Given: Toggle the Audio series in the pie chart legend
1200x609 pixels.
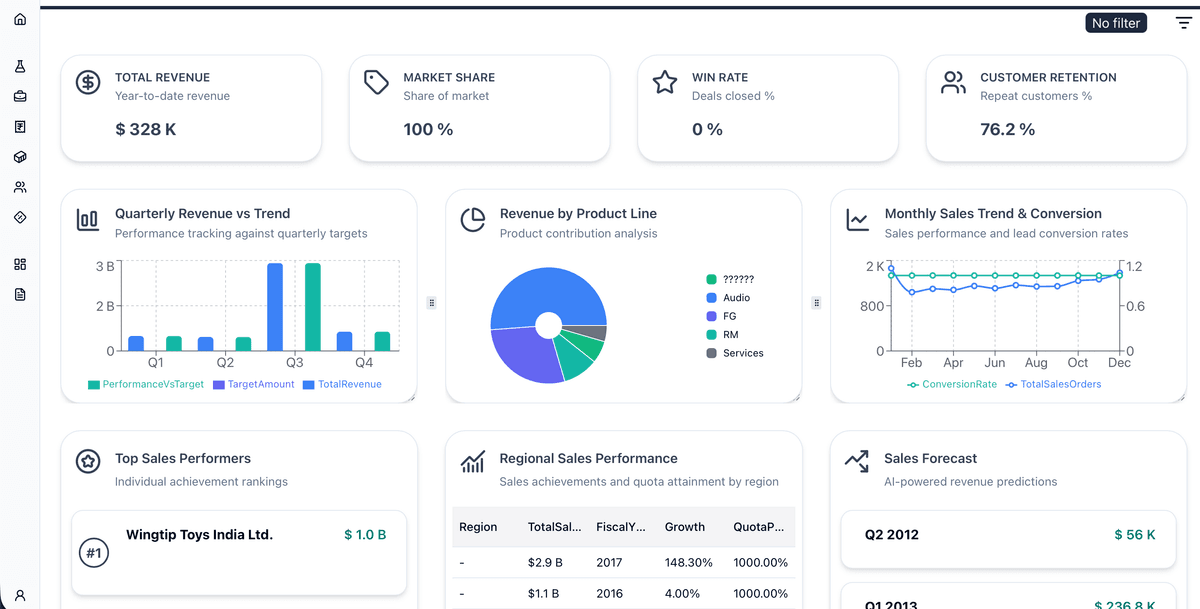Looking at the screenshot, I should 731,297.
